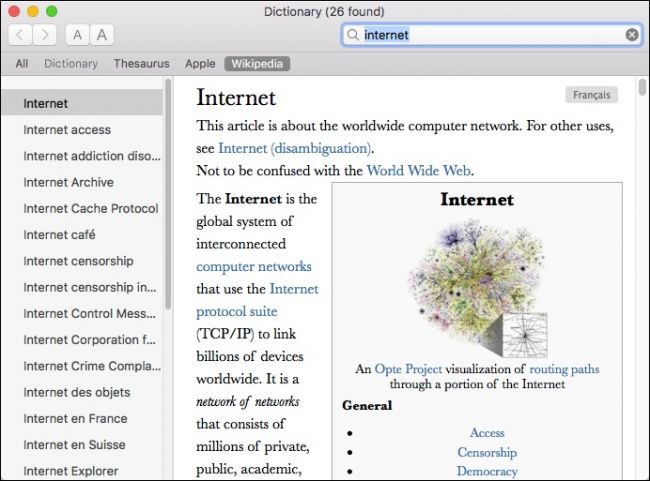Open the 'Democracy' link under General
Viewport: 650px width, 481px height.
(487, 471)
